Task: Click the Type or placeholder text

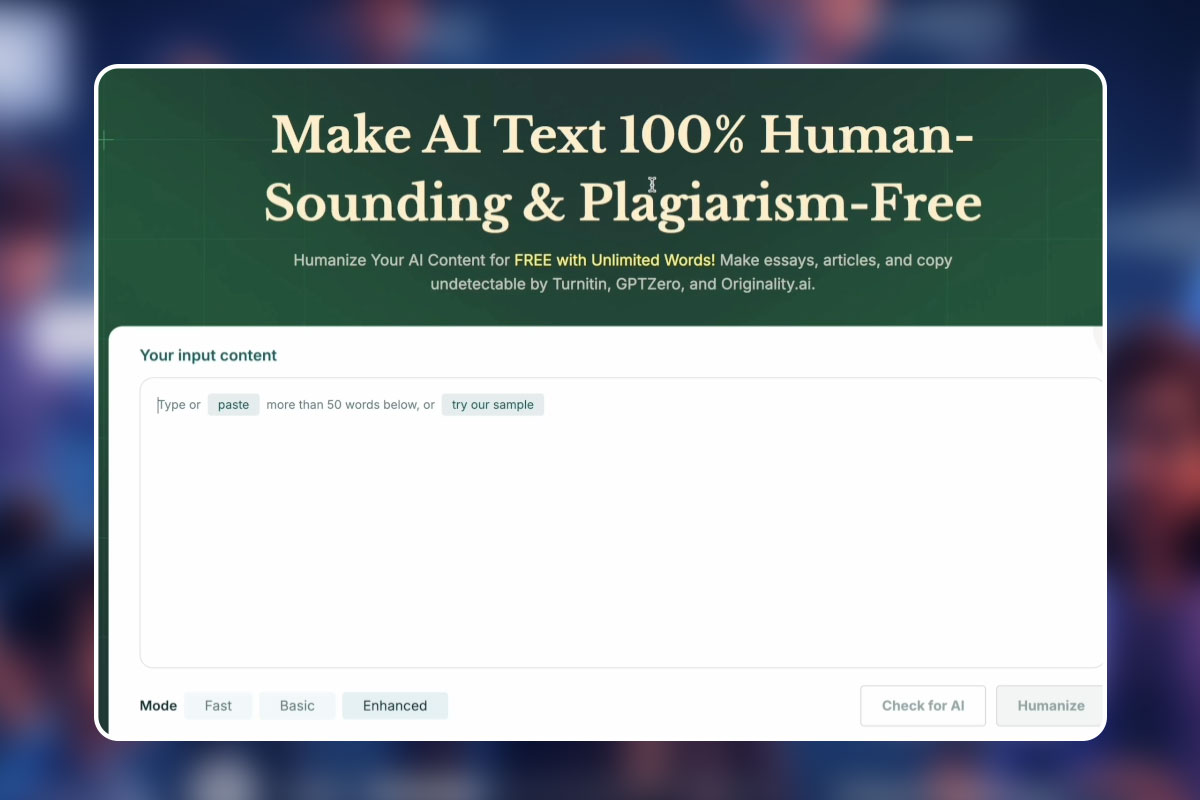Action: pyautogui.click(x=179, y=405)
